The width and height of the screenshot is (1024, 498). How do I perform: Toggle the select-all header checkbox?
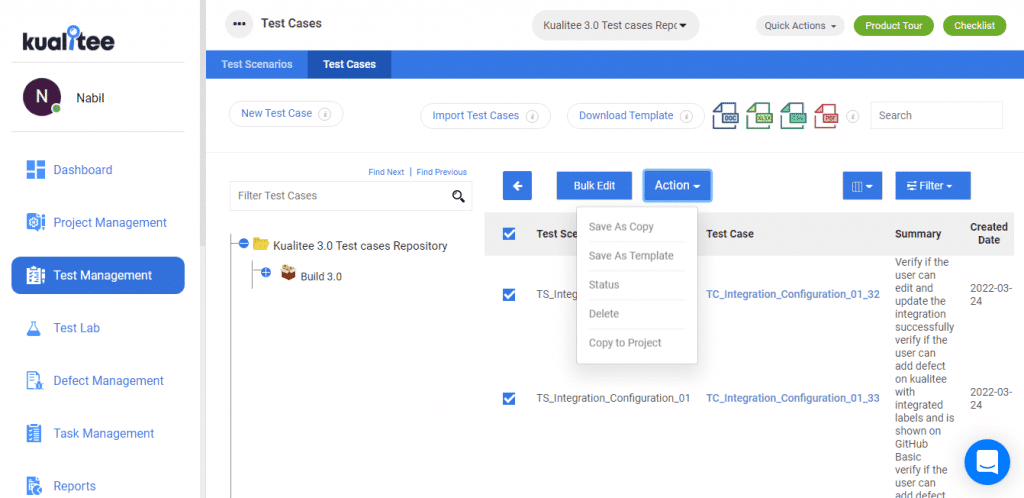click(509, 234)
